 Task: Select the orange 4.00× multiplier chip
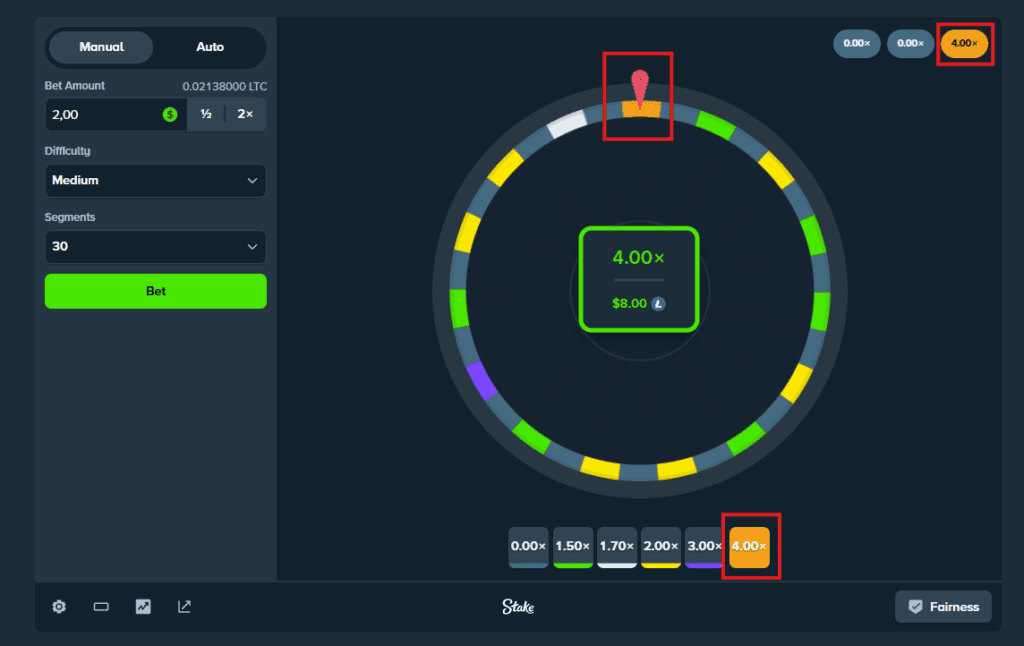click(750, 546)
